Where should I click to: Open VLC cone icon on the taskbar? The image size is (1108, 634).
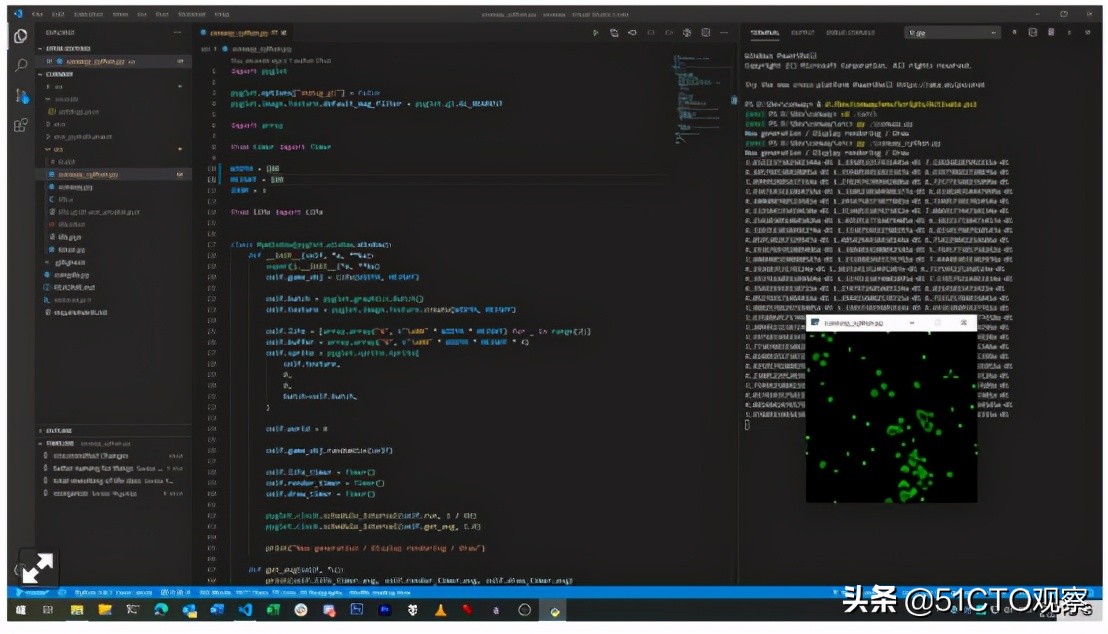(x=440, y=610)
